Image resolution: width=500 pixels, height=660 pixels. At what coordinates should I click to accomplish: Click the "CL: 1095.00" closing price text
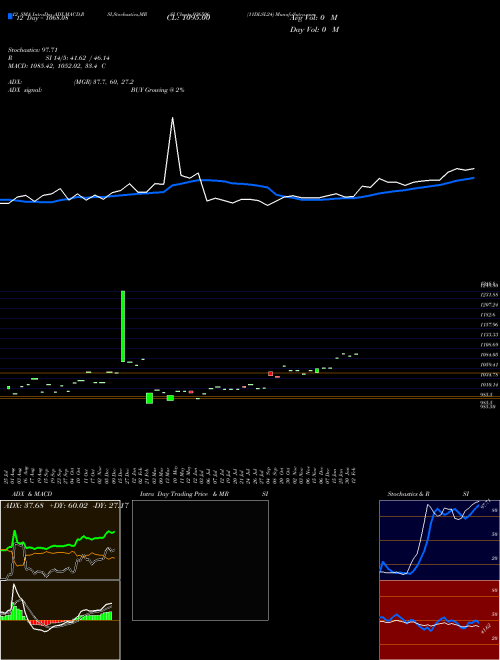tap(189, 18)
